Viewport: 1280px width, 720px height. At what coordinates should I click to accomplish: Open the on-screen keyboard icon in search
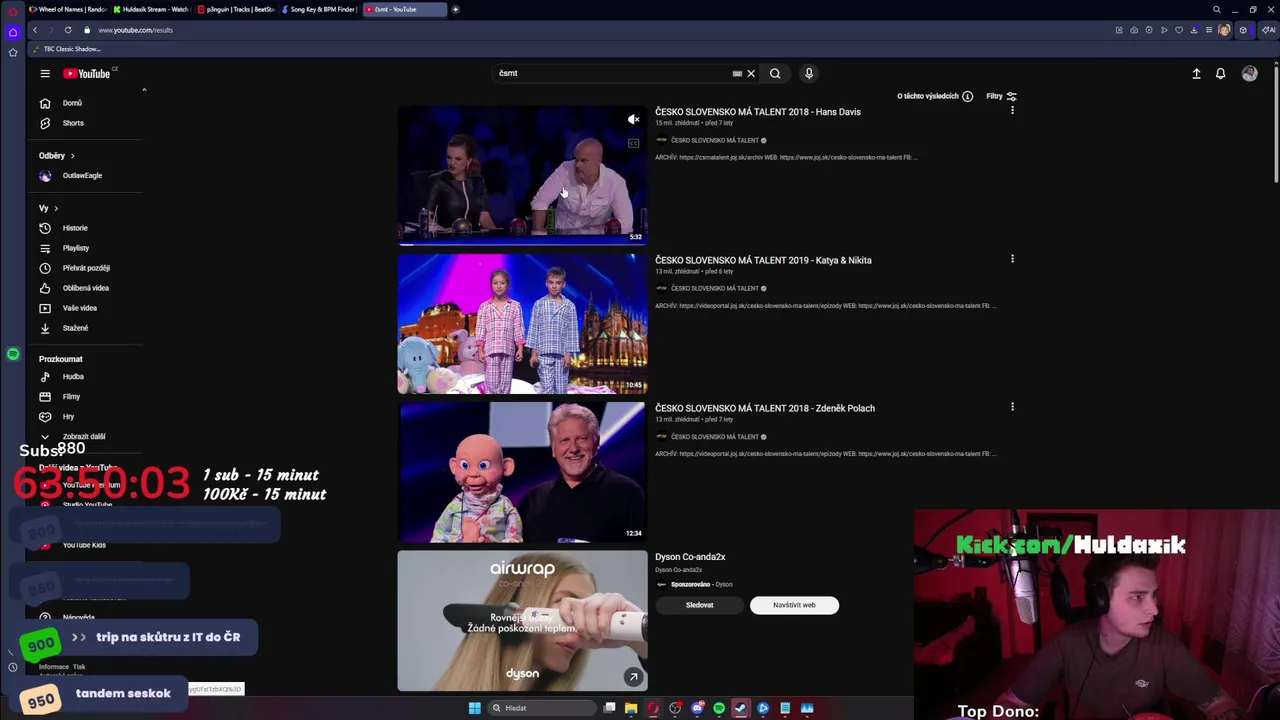pos(737,73)
